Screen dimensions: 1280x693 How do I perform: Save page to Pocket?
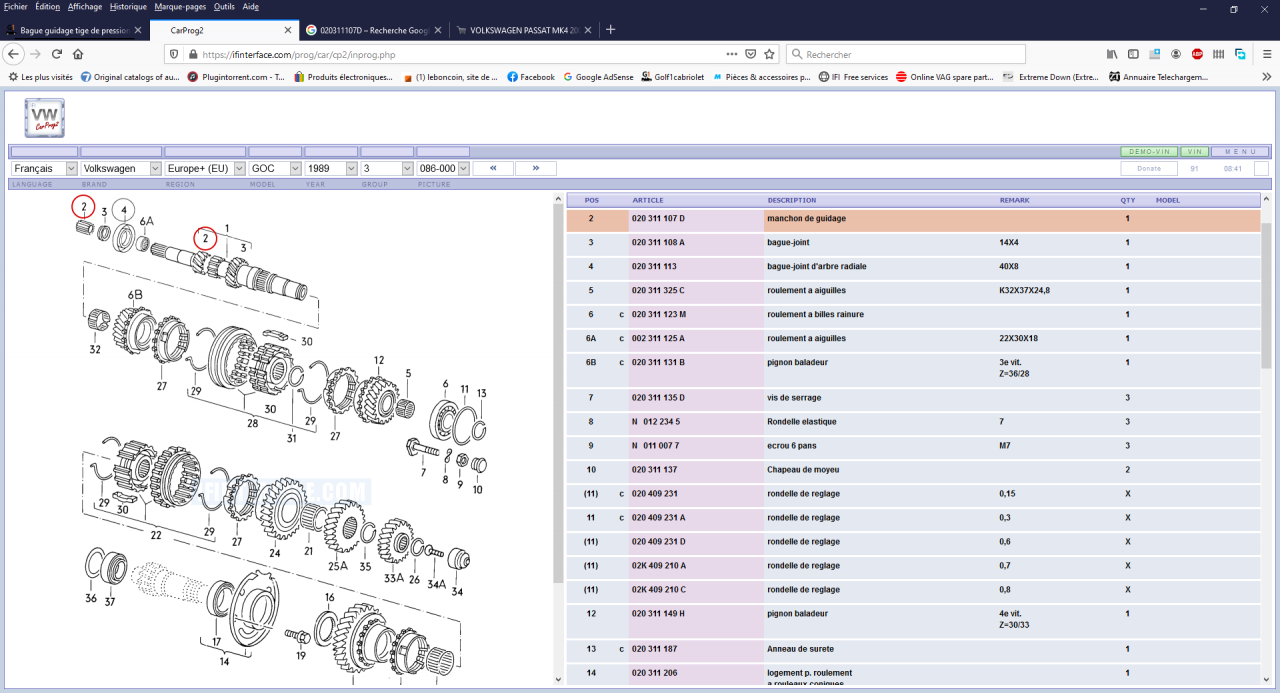(x=750, y=54)
